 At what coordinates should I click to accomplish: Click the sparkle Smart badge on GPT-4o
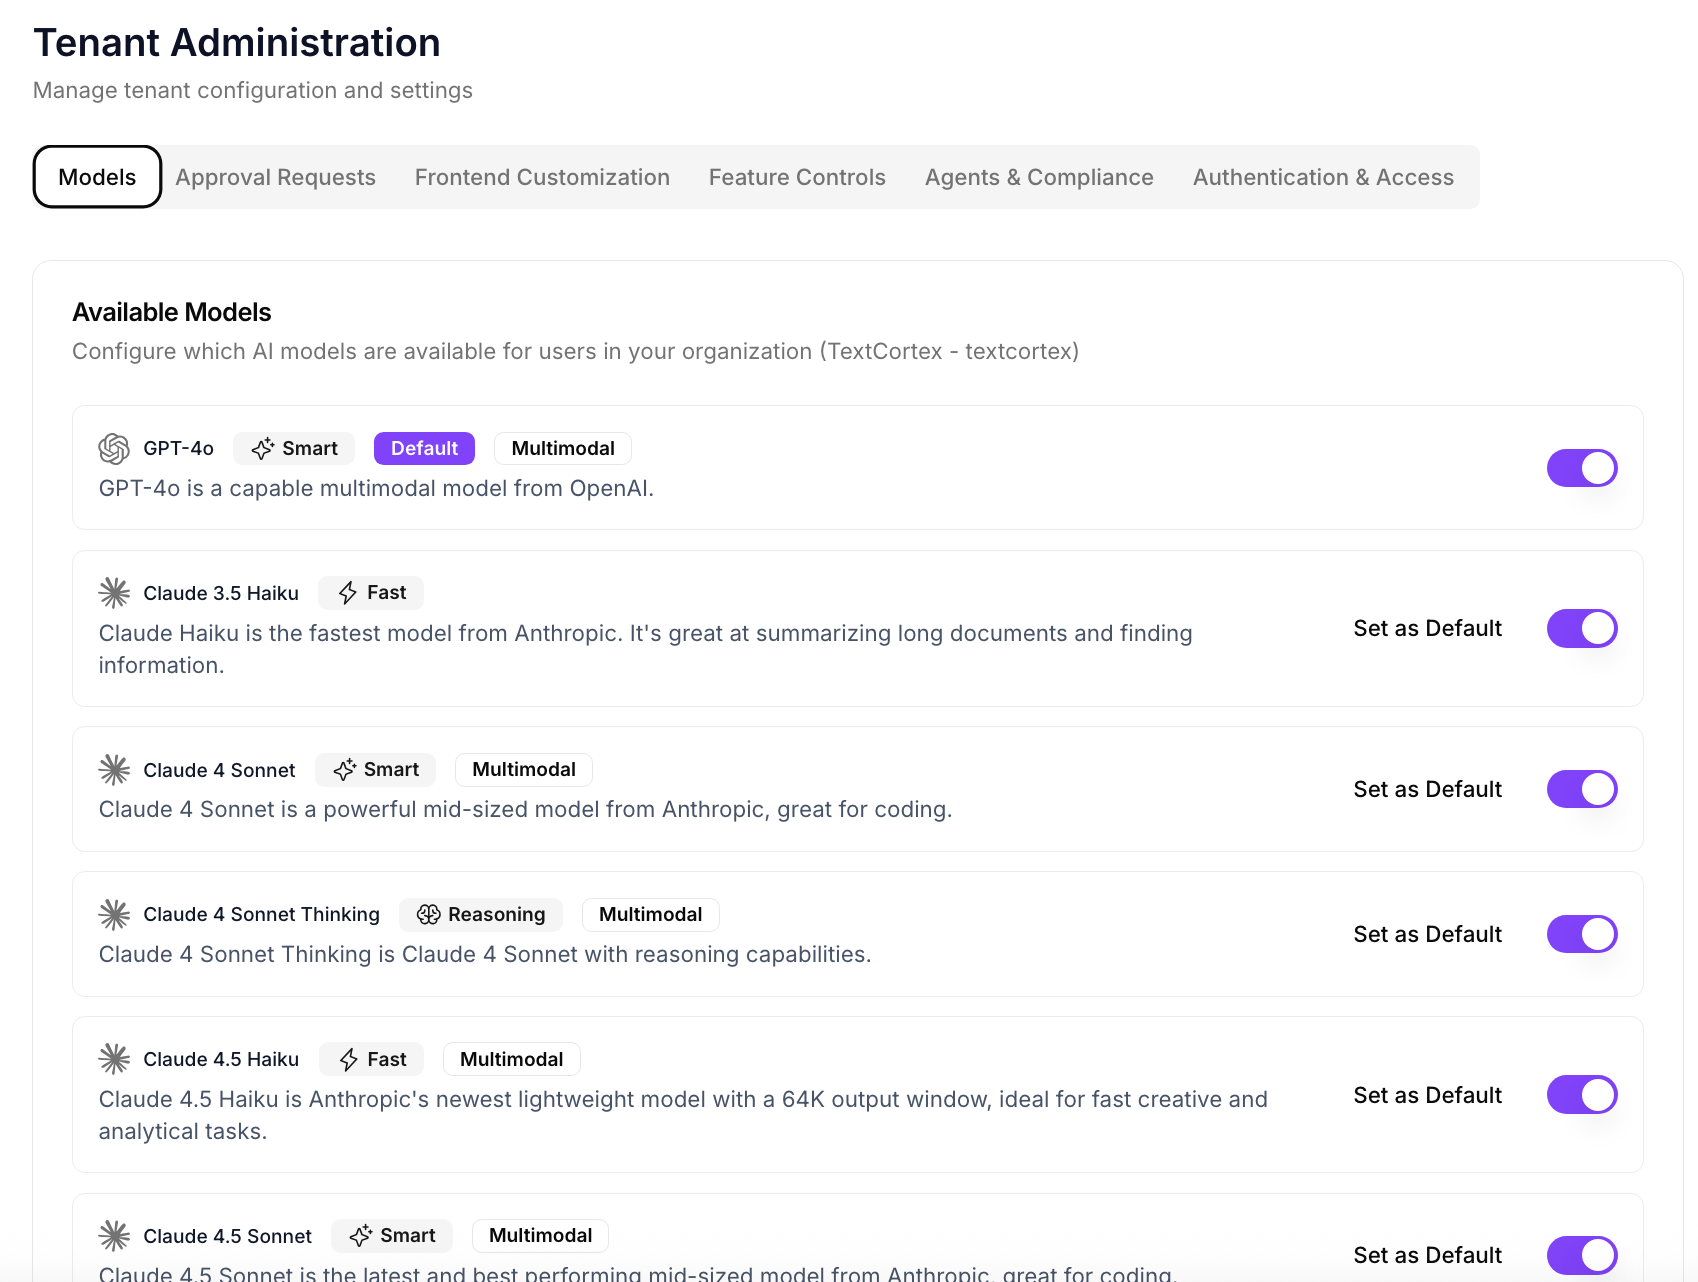294,449
